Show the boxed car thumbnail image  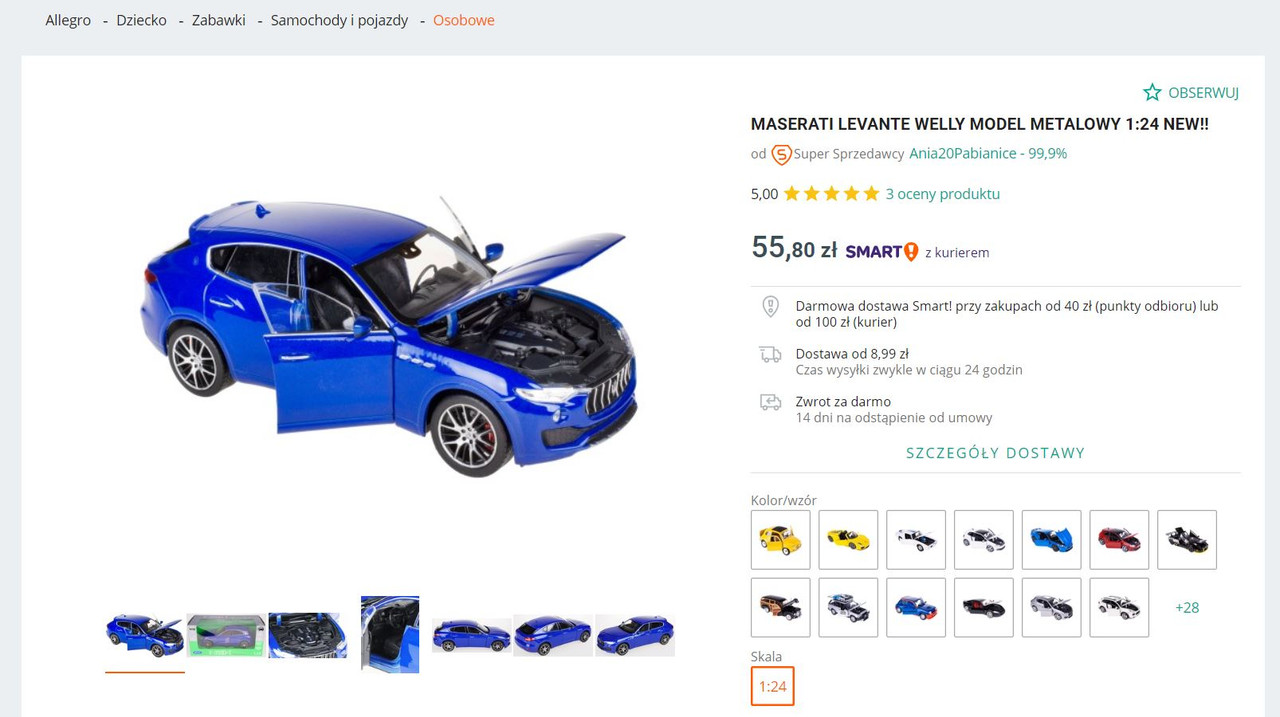point(226,635)
